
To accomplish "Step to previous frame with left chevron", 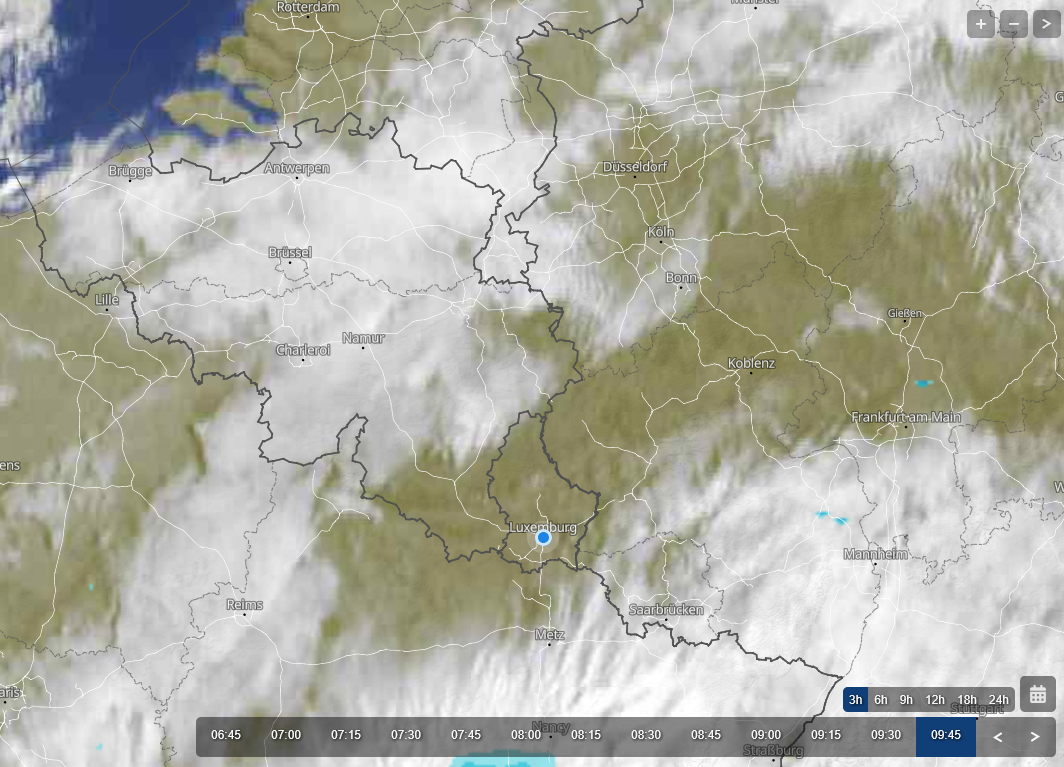I will point(998,736).
